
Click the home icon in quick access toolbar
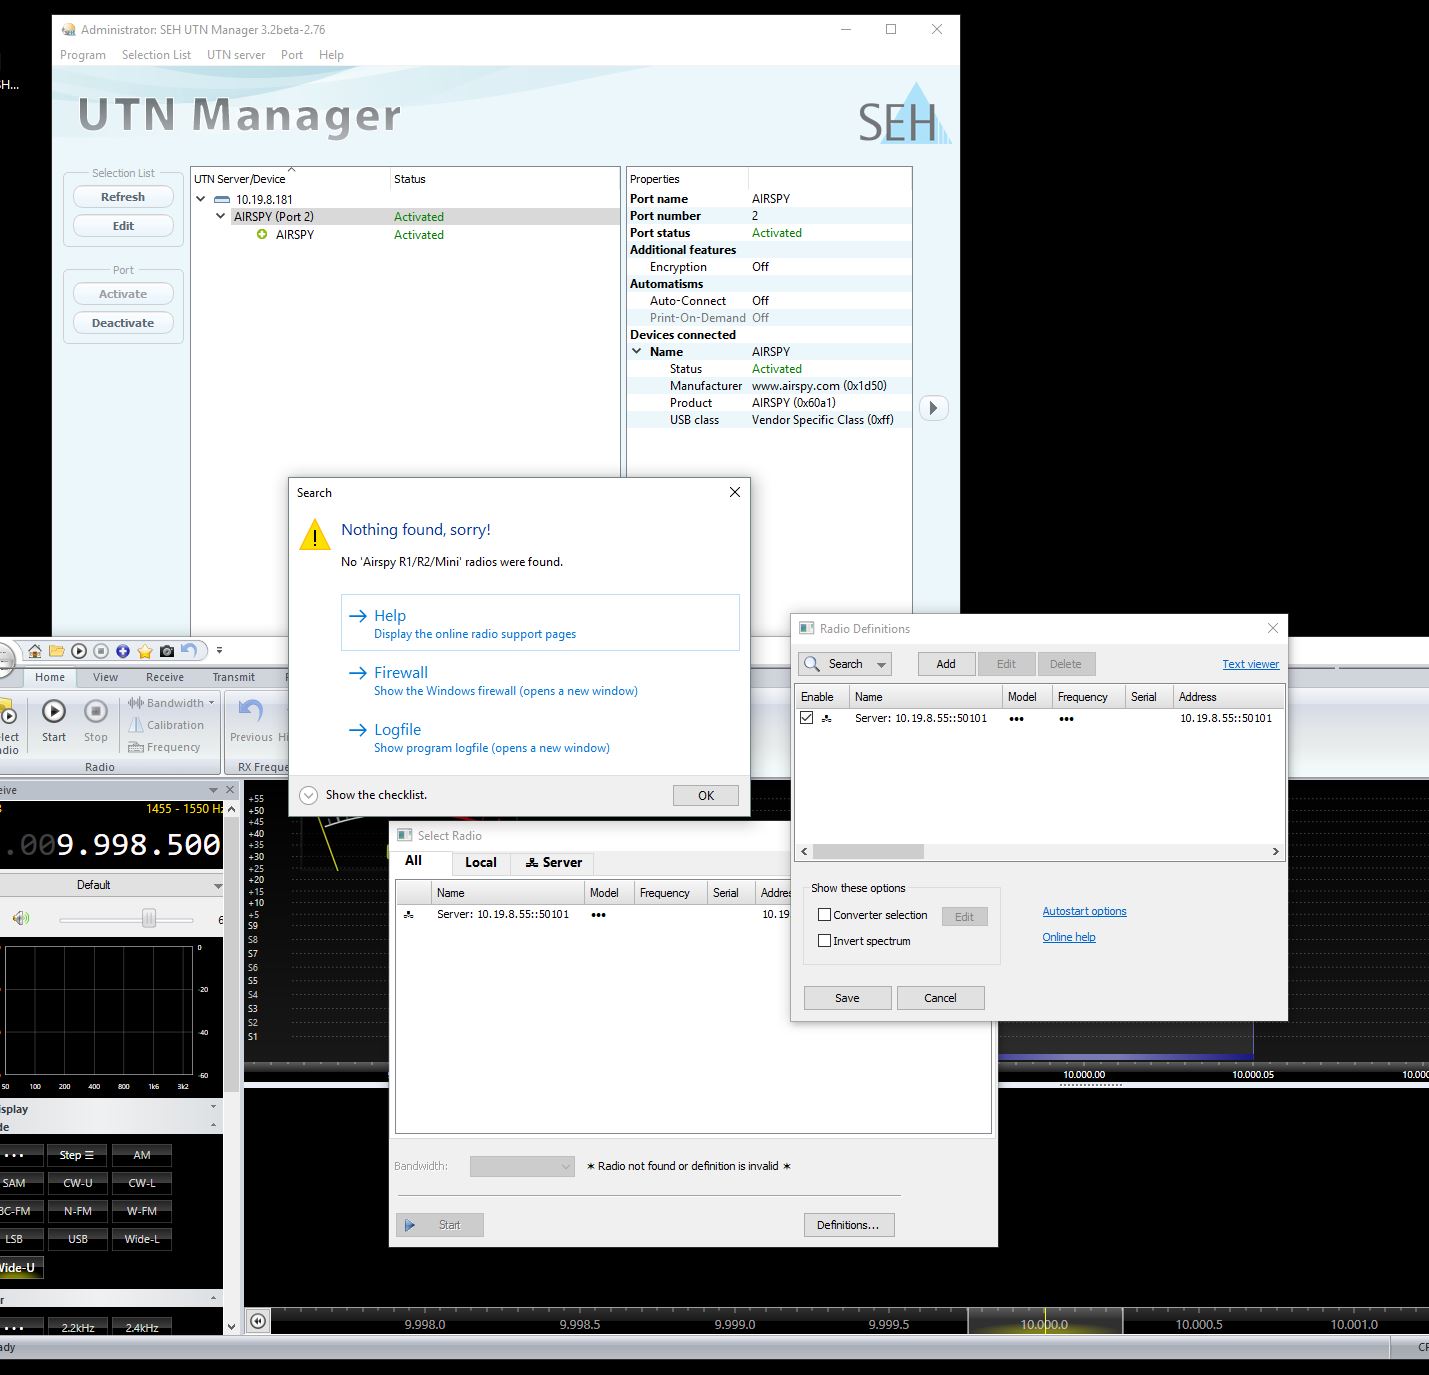[x=35, y=651]
